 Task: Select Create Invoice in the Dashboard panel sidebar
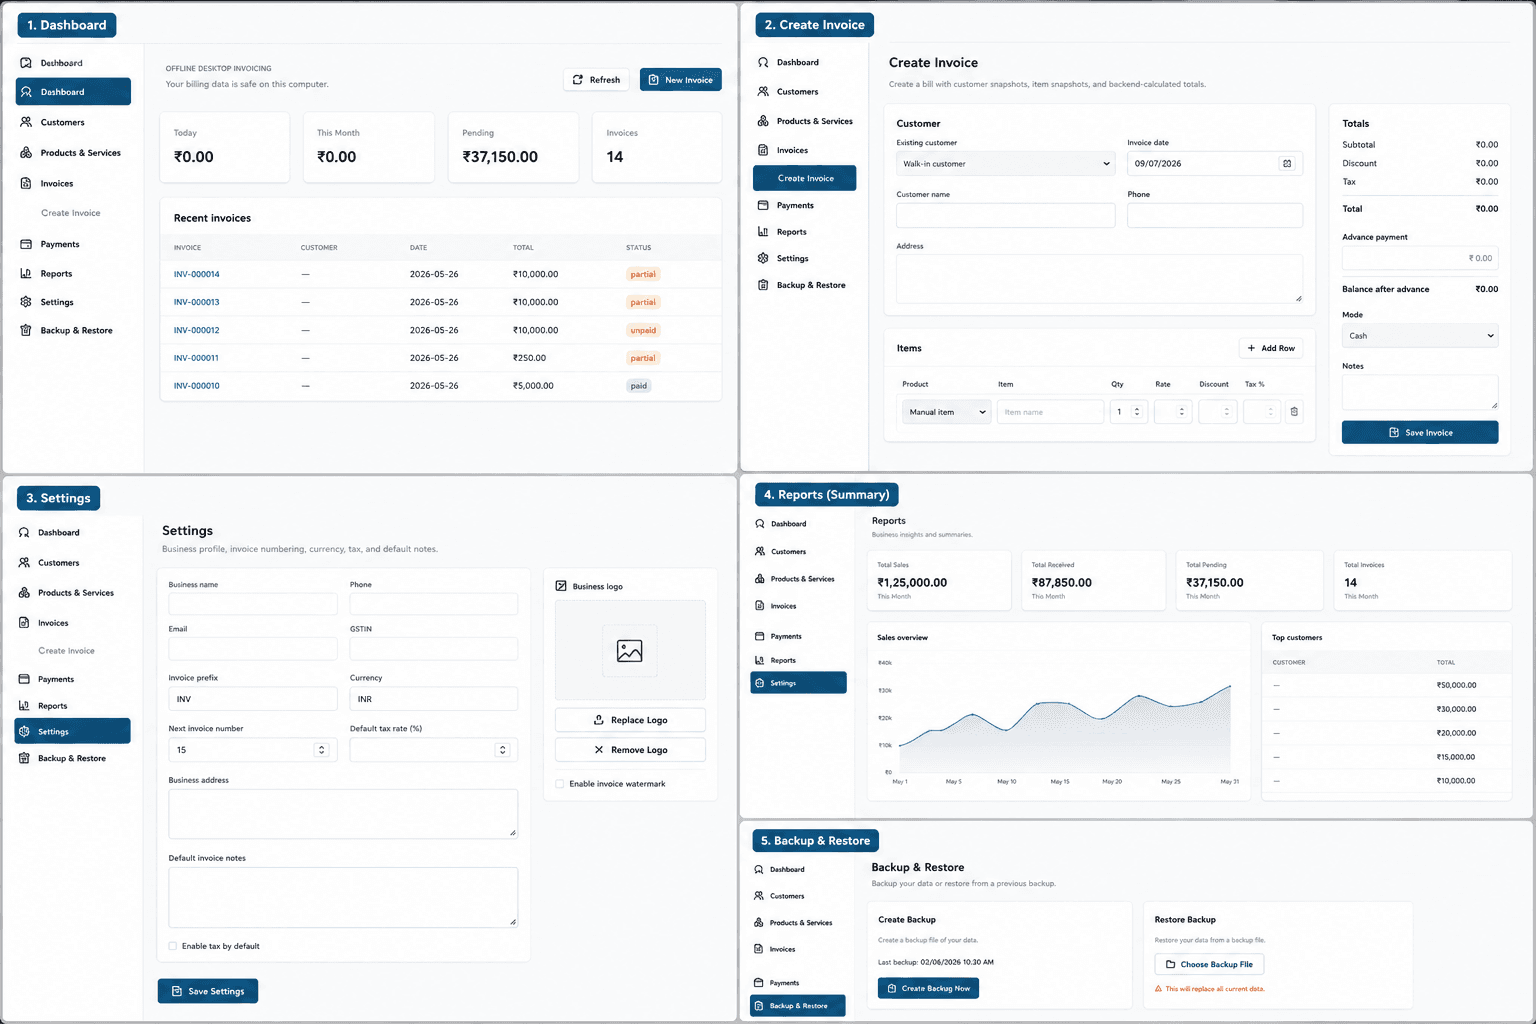(x=71, y=213)
